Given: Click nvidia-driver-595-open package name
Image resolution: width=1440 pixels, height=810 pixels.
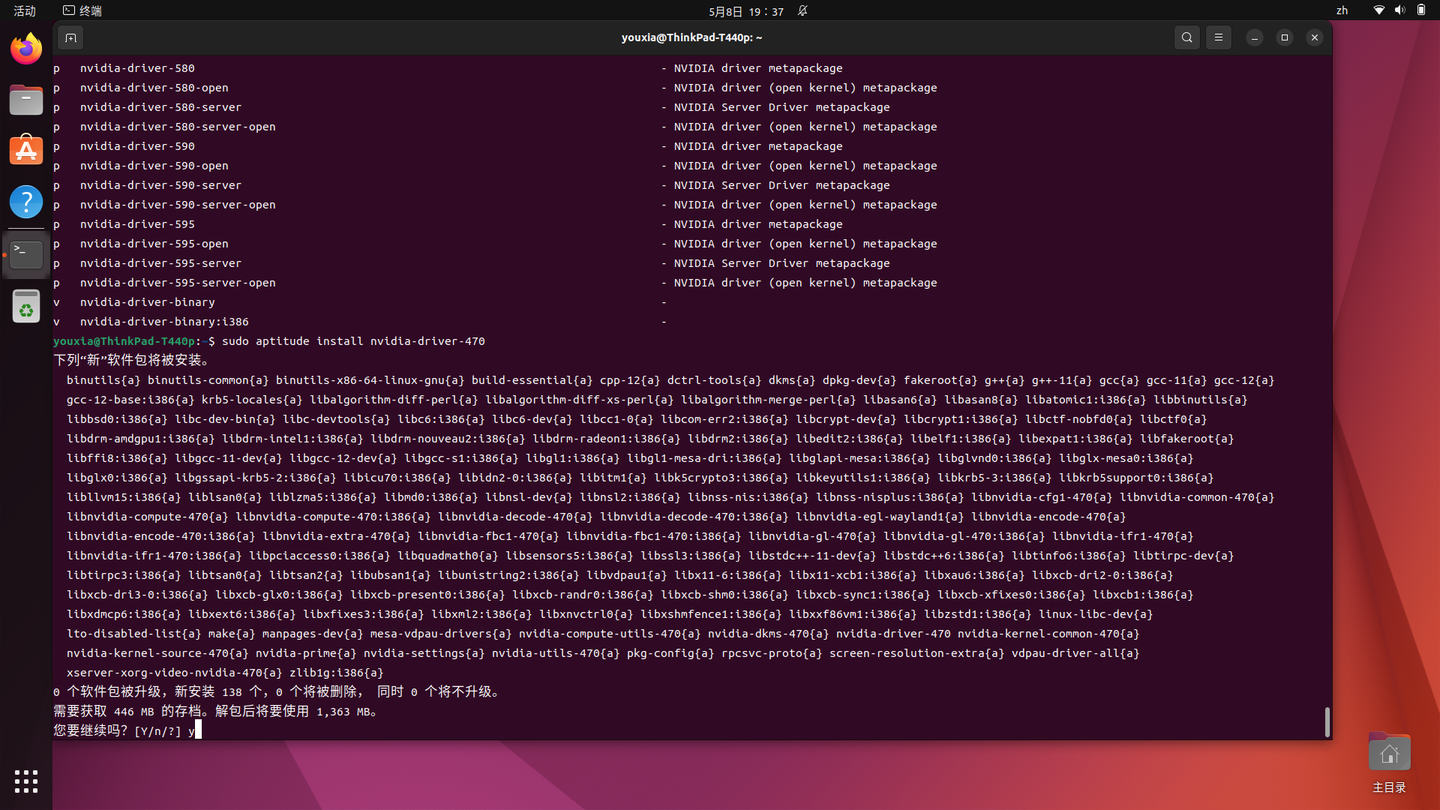Looking at the screenshot, I should pos(154,244).
